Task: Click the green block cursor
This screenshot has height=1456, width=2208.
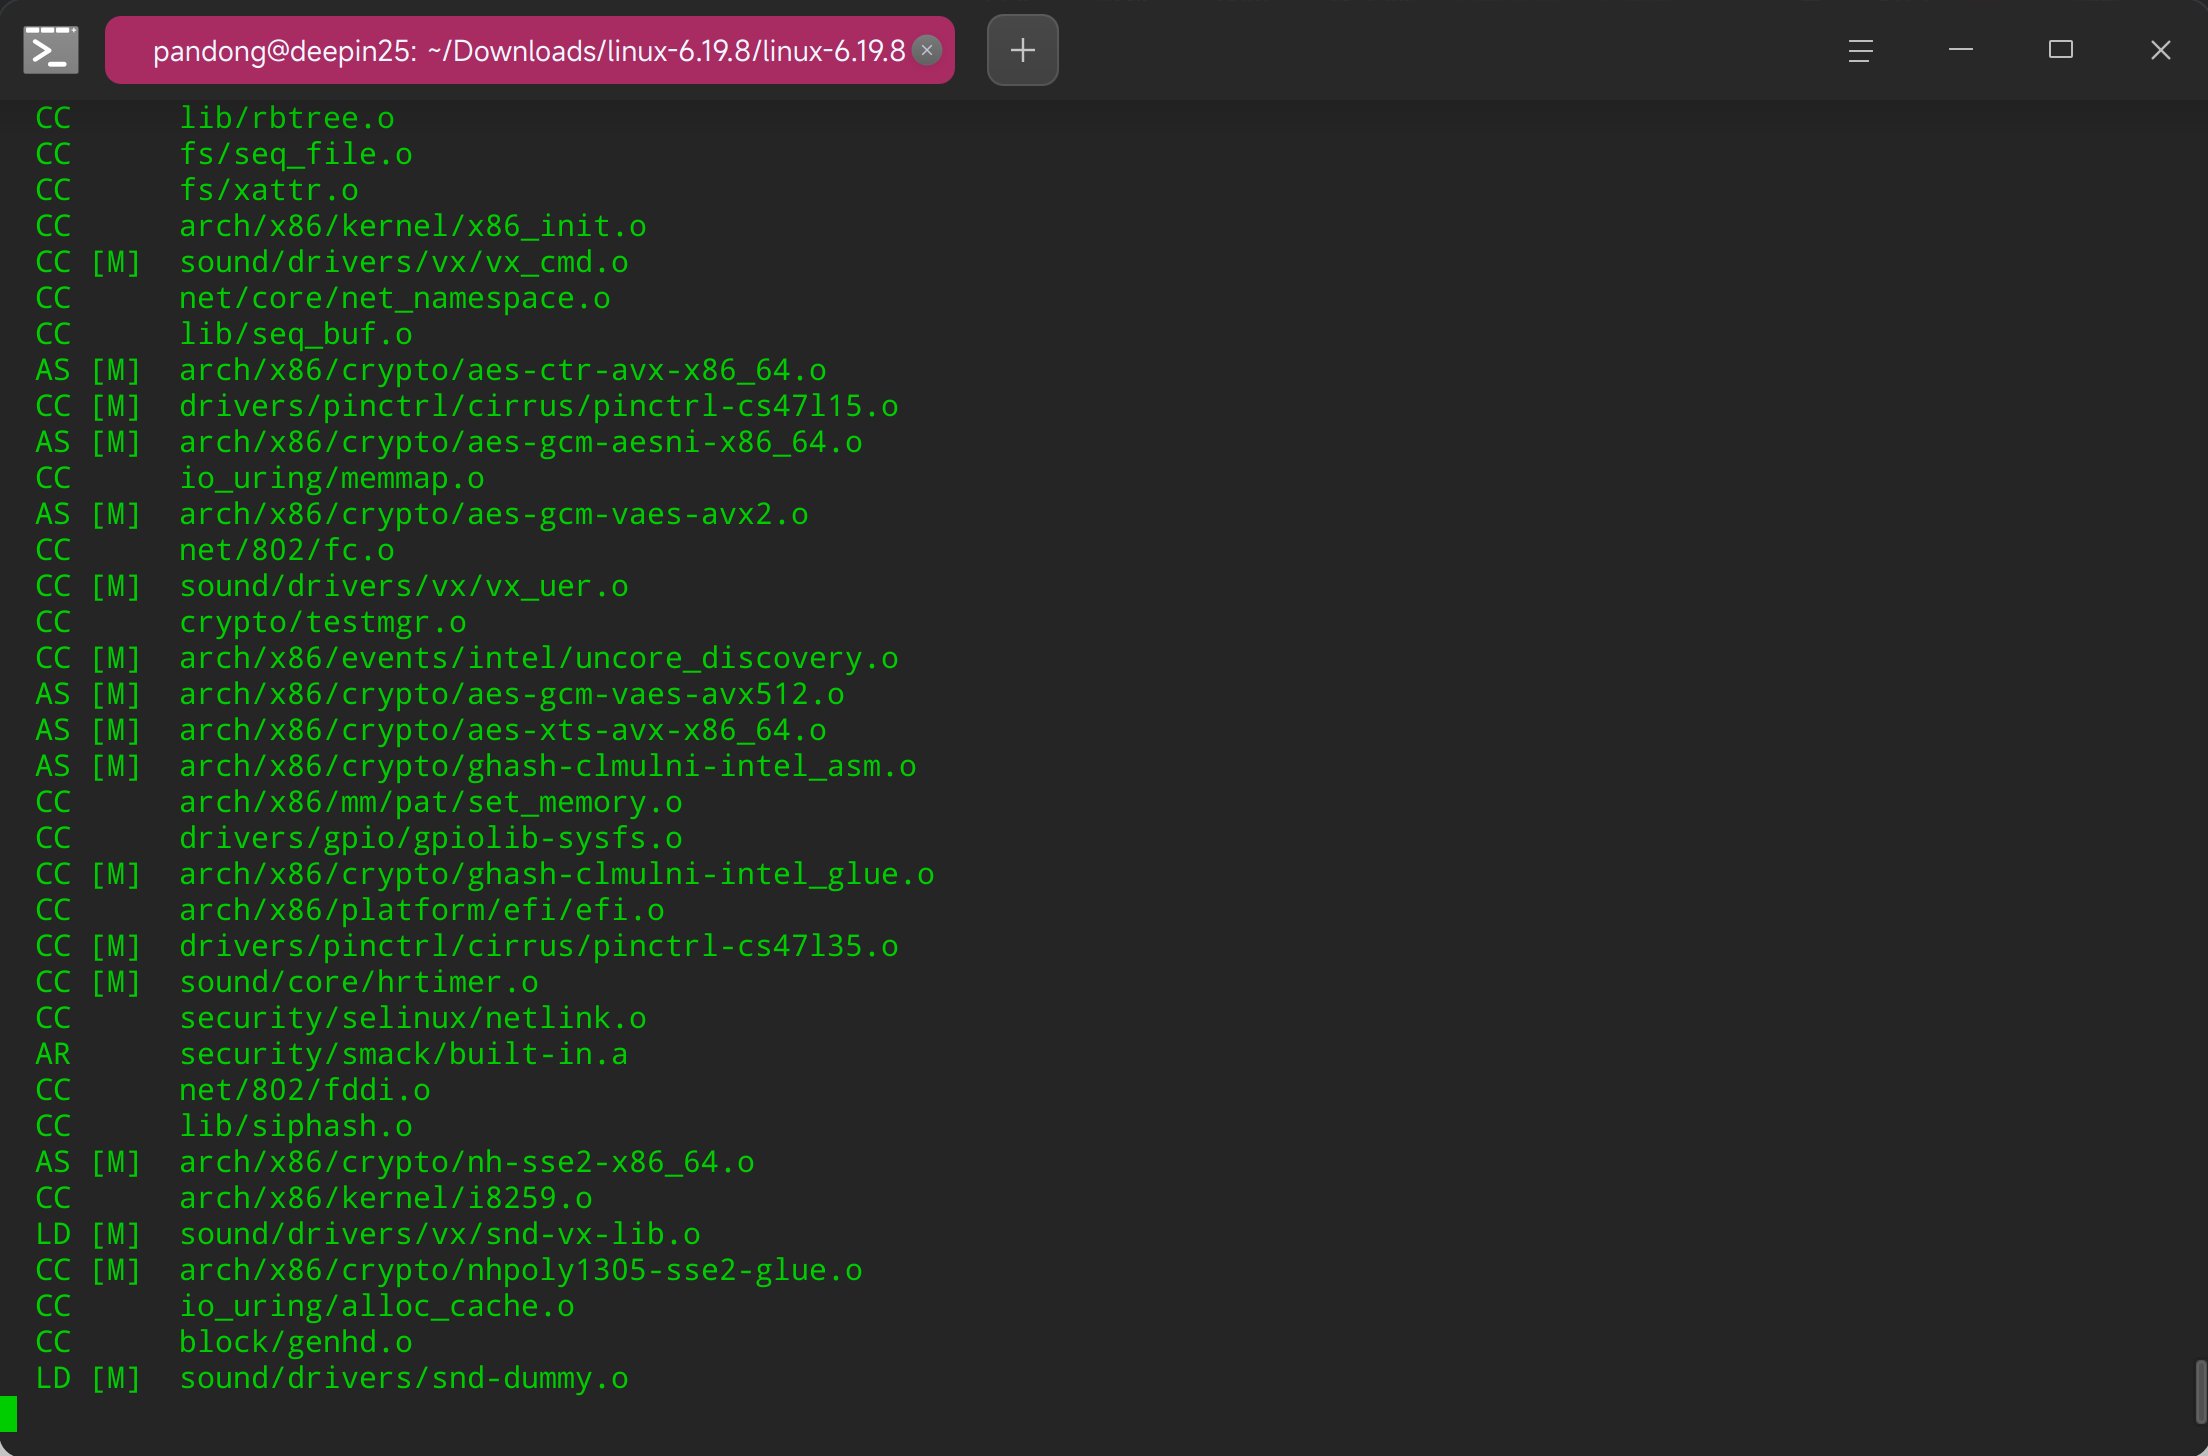Action: point(10,1414)
